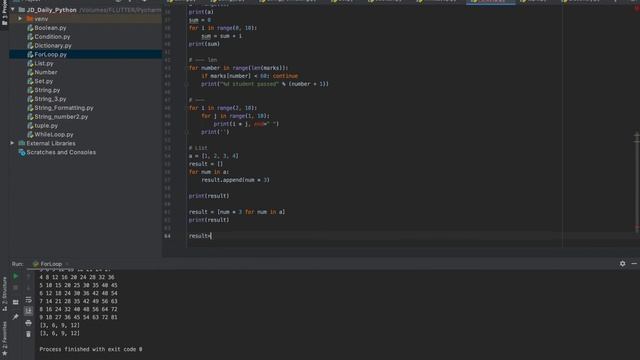Expand External Libraries node
640x360 pixels.
click(12, 143)
